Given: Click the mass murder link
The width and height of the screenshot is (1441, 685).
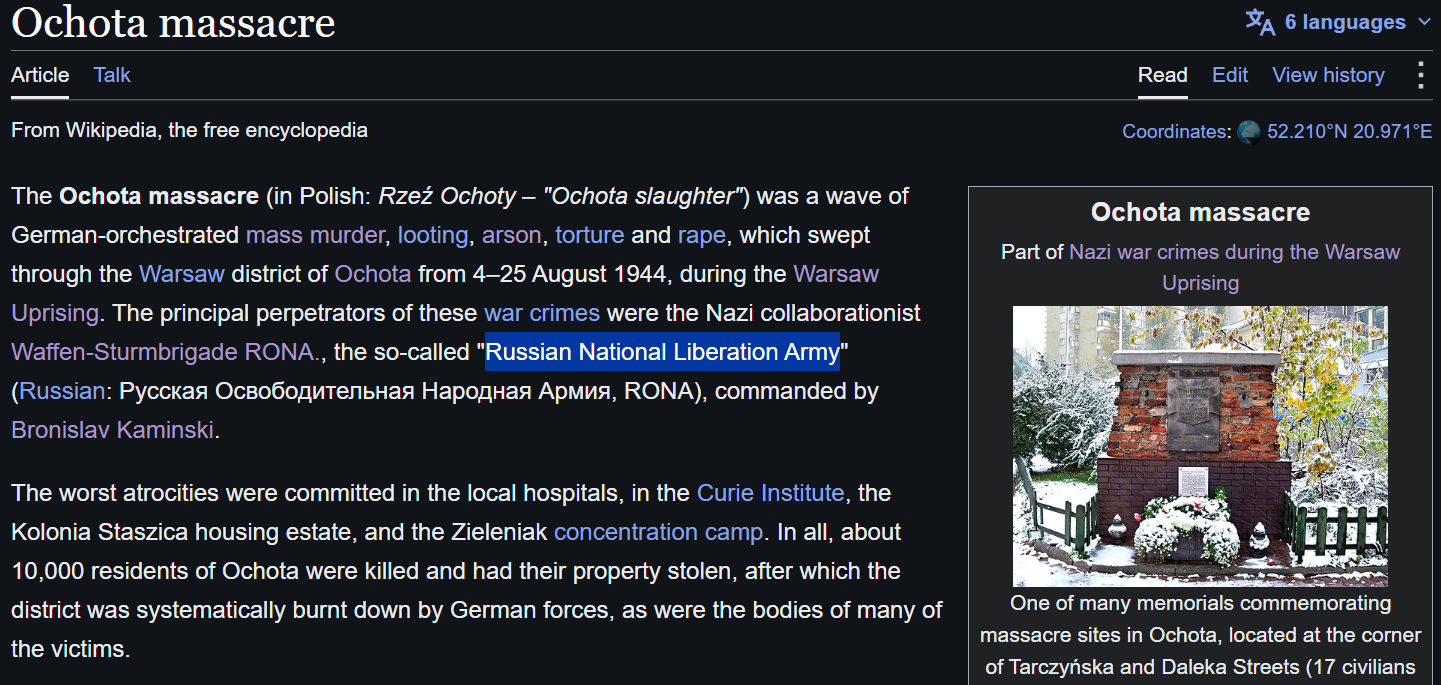Looking at the screenshot, I should pyautogui.click(x=315, y=235).
